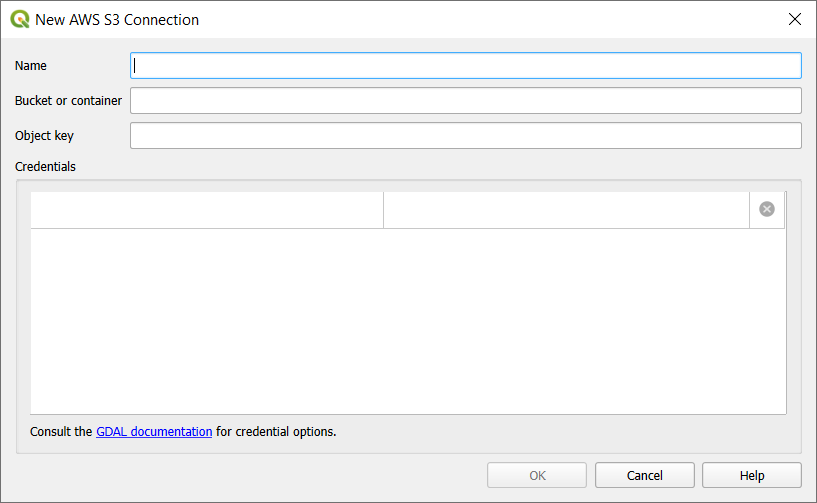Click the QGIS logo in title bar
The width and height of the screenshot is (817, 503).
20,19
